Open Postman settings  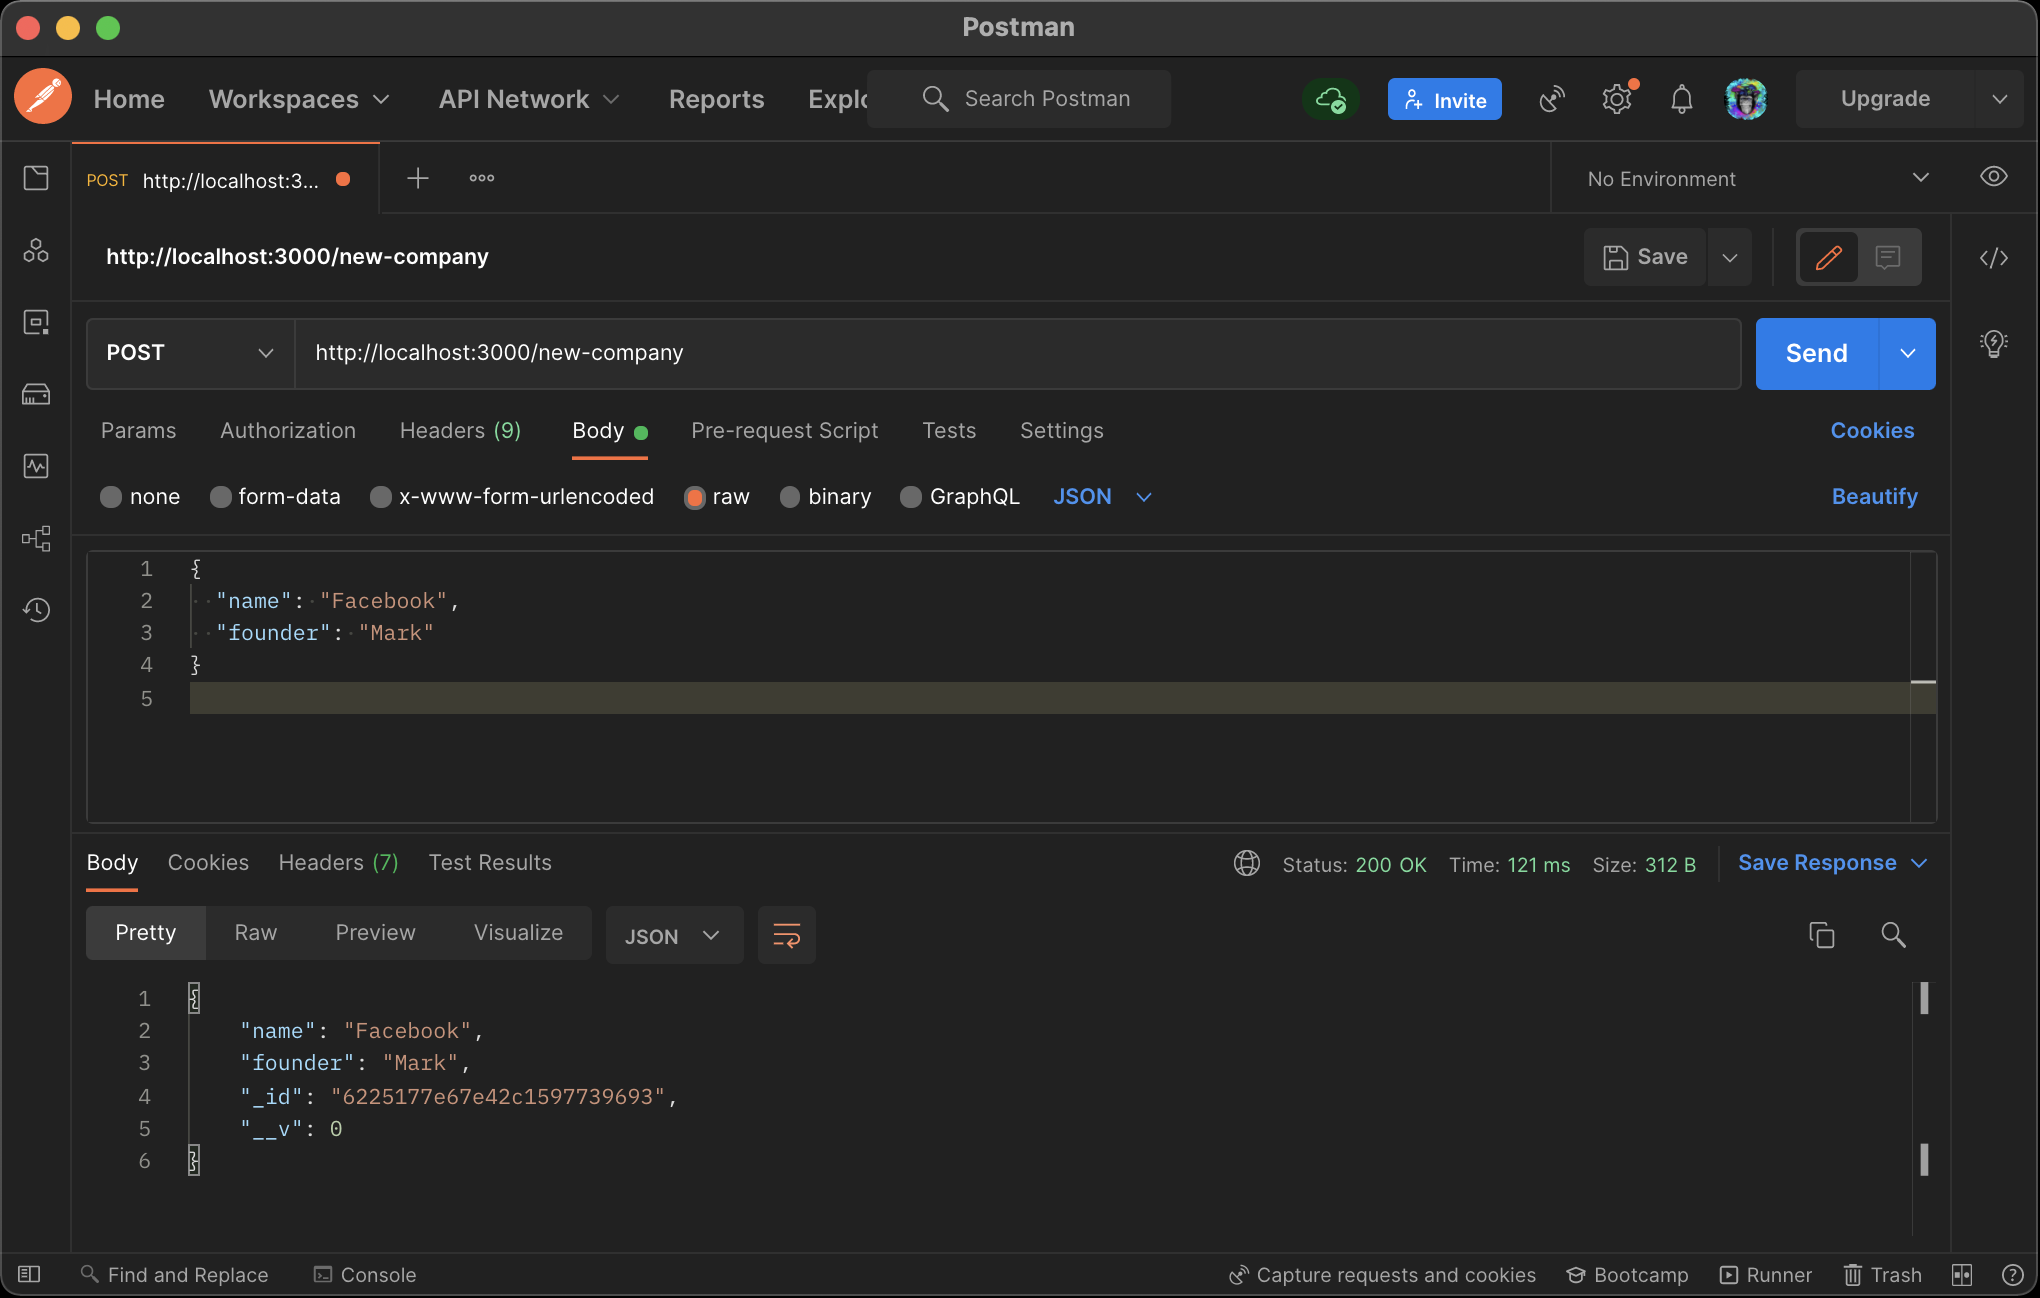coord(1616,98)
